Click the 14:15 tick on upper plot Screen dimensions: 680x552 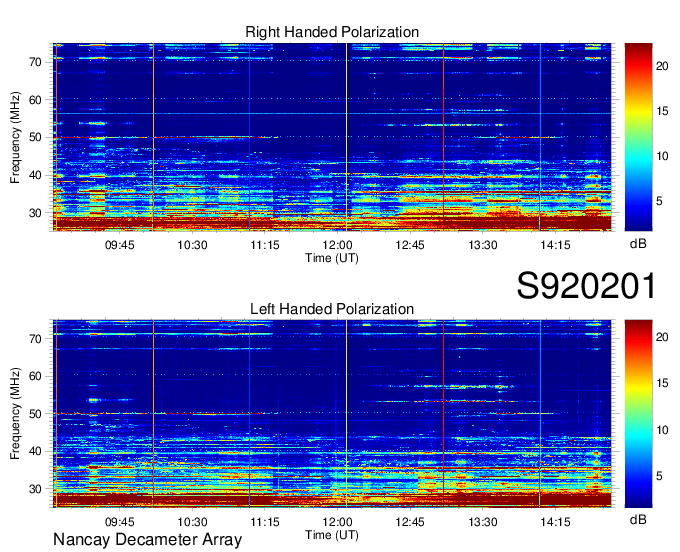tap(555, 245)
